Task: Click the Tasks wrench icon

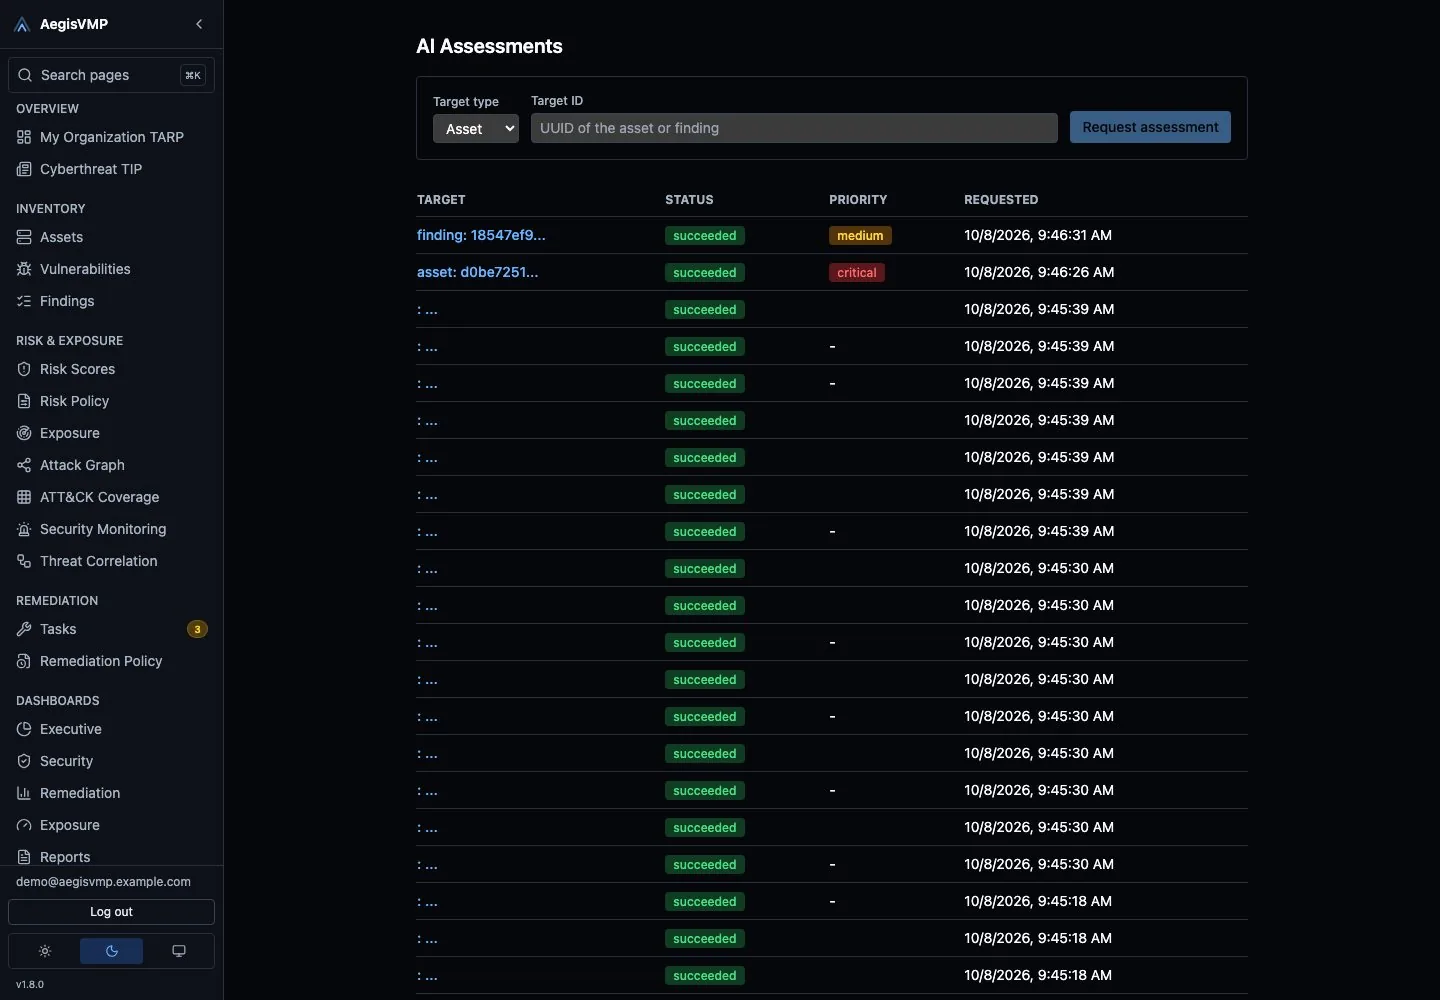Action: 24,629
